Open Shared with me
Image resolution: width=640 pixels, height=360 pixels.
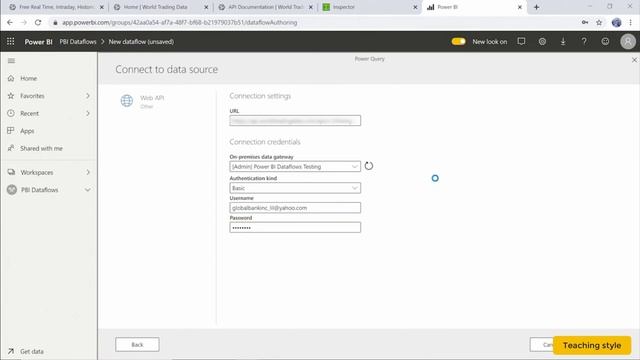(x=41, y=149)
